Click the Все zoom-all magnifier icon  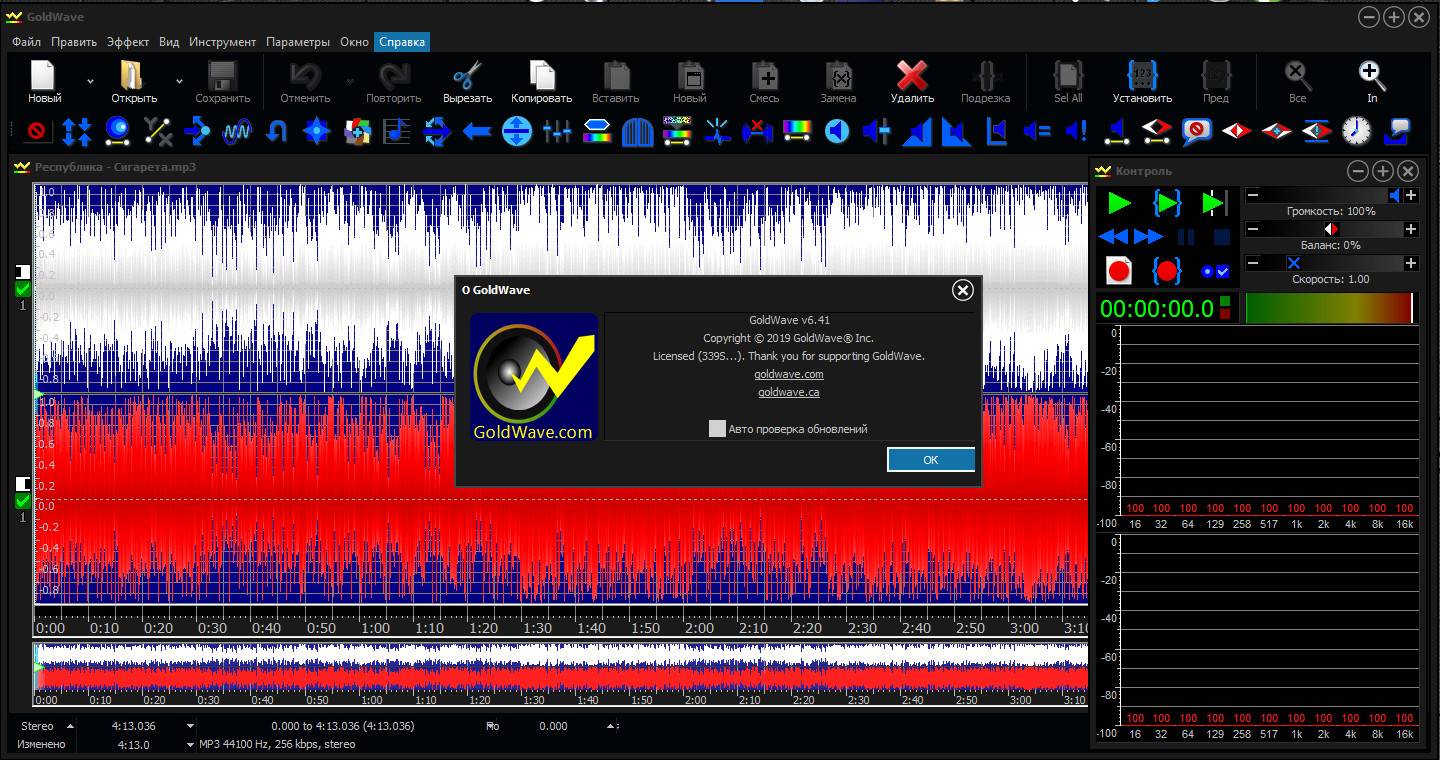1298,76
